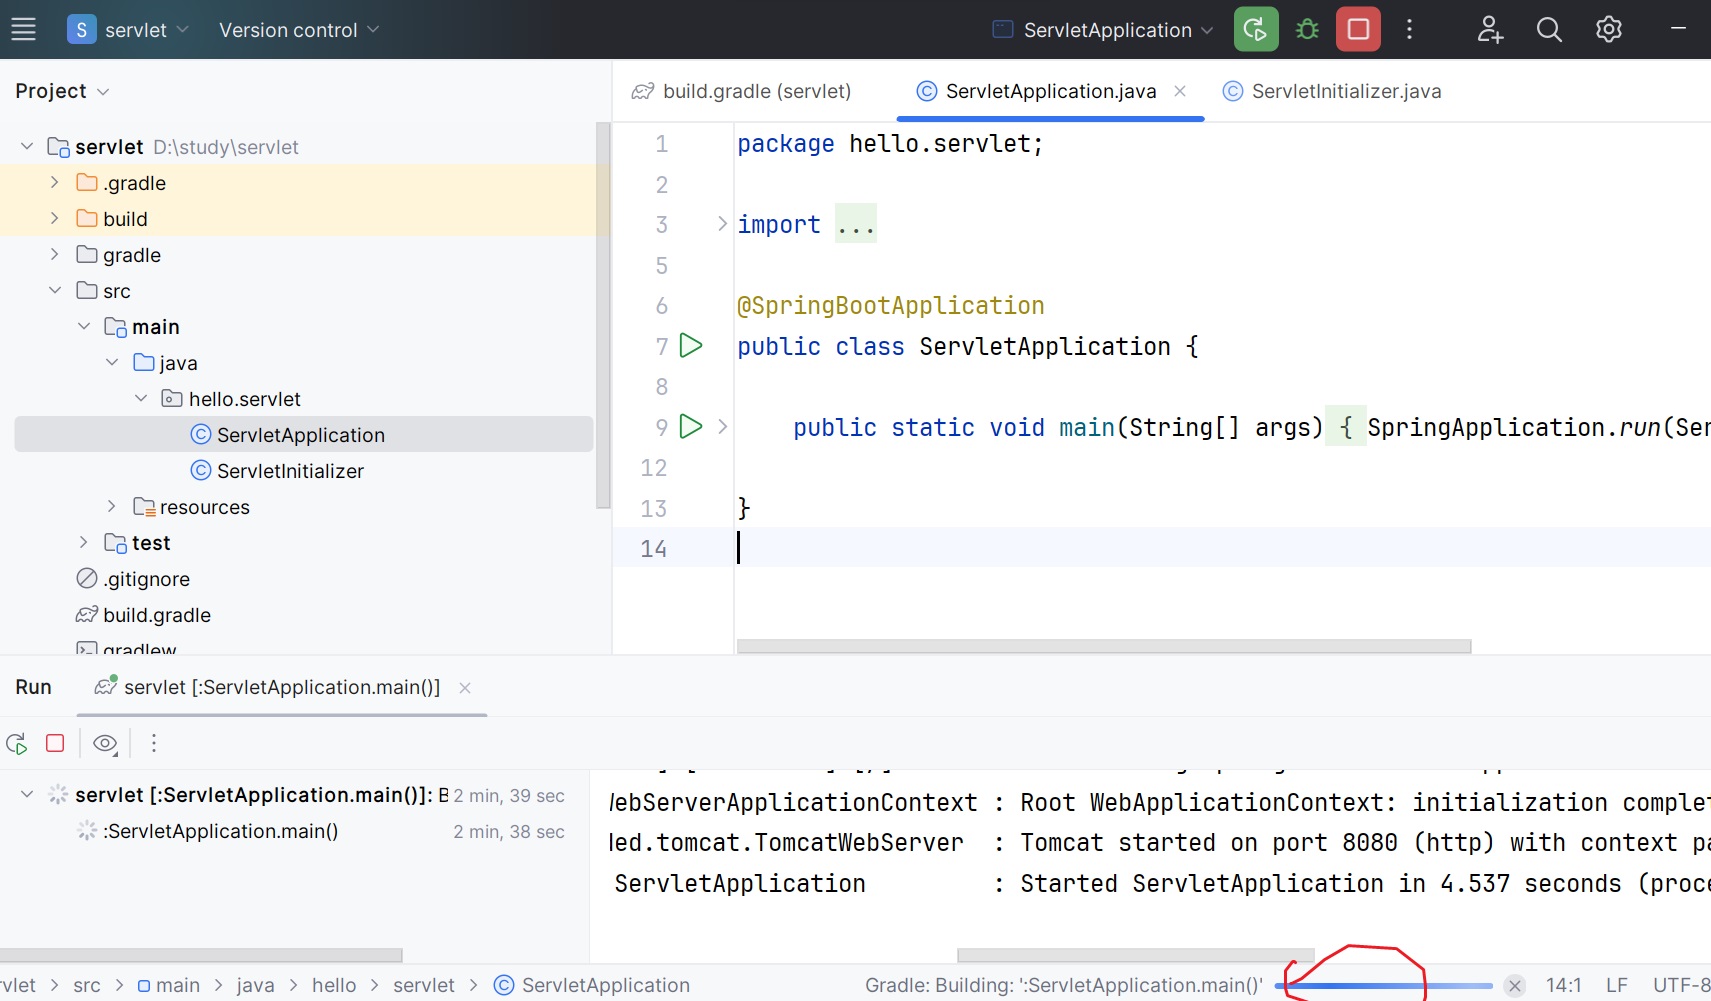The image size is (1711, 1001).
Task: Open the 14:1 caret position indicator
Action: 1563,985
